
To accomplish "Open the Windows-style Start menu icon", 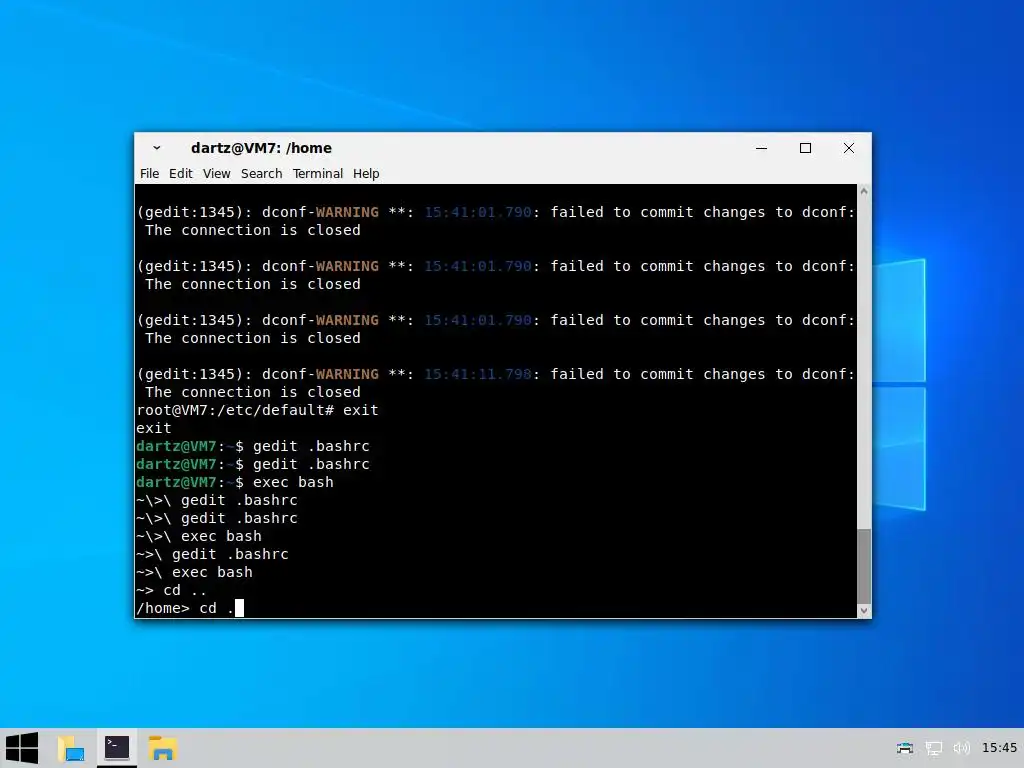I will pyautogui.click(x=22, y=748).
